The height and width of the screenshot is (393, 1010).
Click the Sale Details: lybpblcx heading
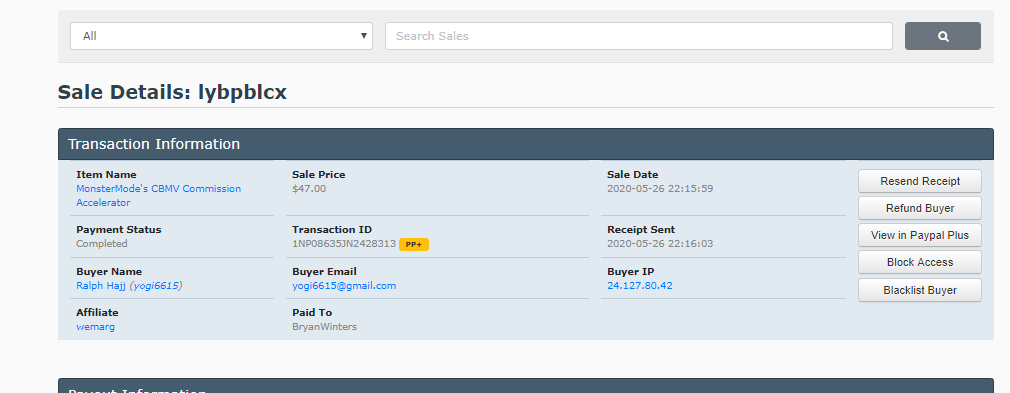pos(172,92)
